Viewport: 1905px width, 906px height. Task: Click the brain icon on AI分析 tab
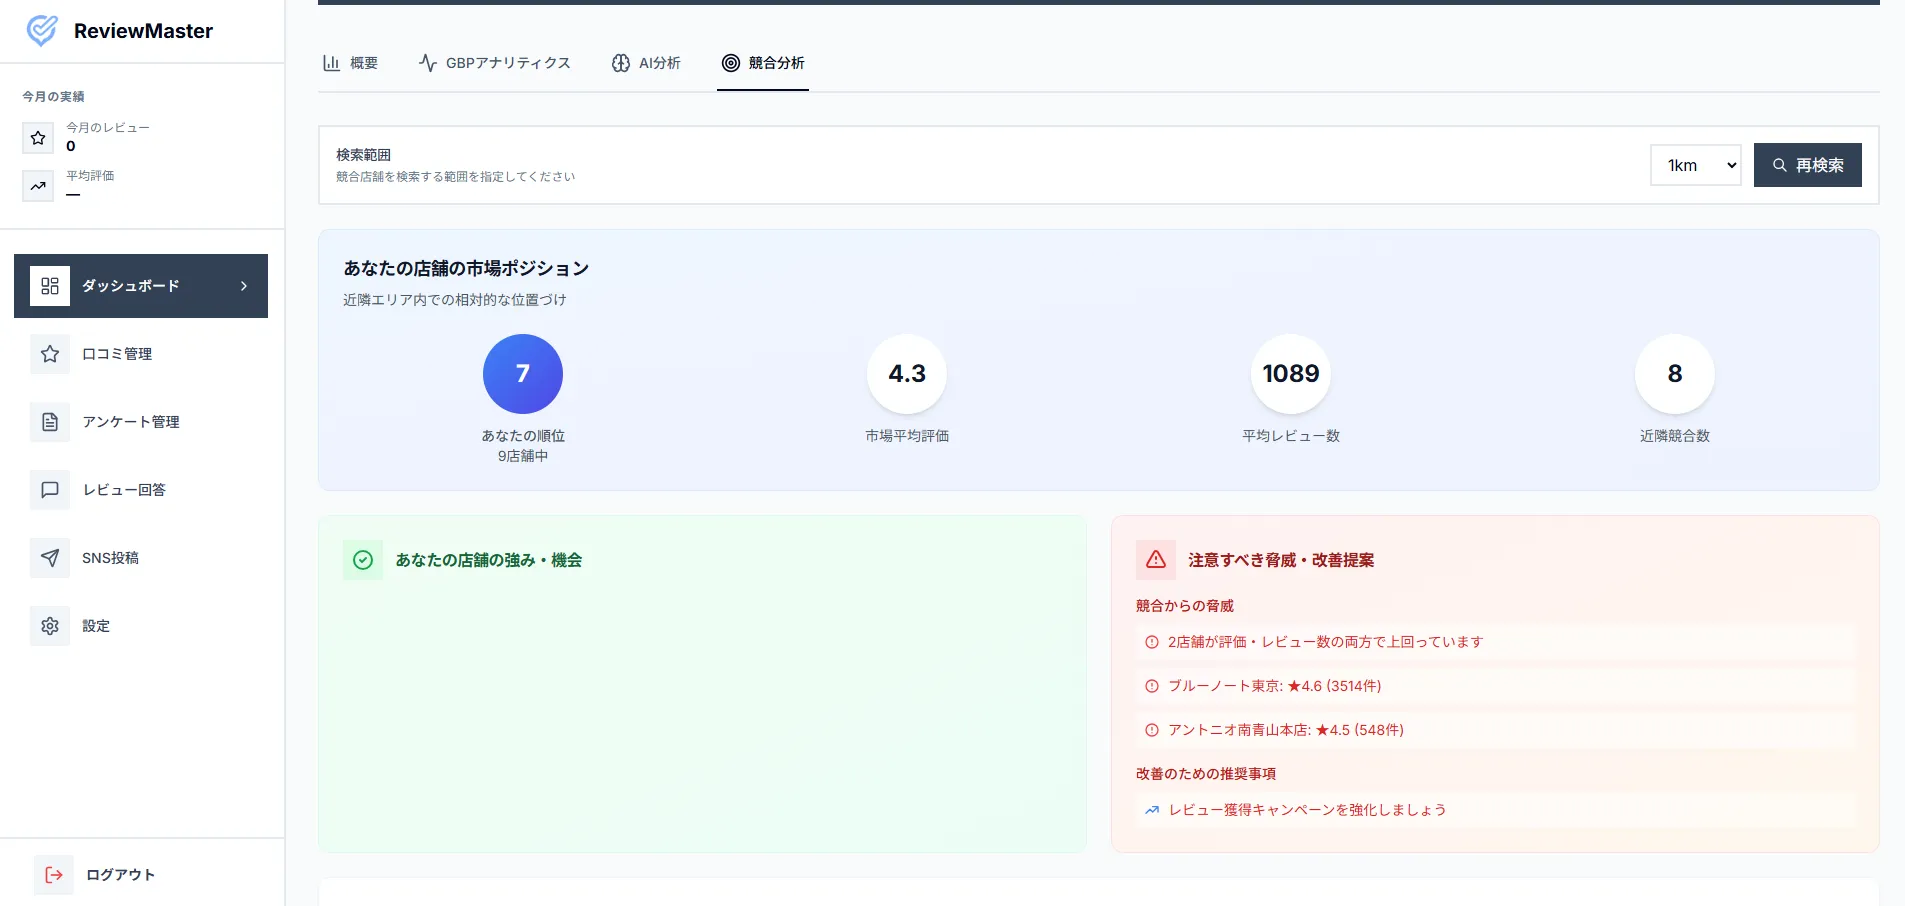click(x=621, y=63)
